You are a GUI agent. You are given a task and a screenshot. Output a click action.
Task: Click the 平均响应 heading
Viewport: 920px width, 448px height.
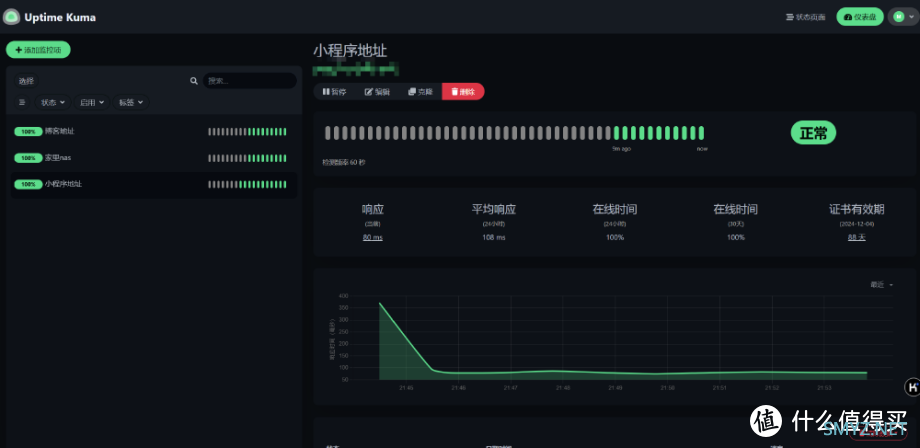click(x=493, y=209)
